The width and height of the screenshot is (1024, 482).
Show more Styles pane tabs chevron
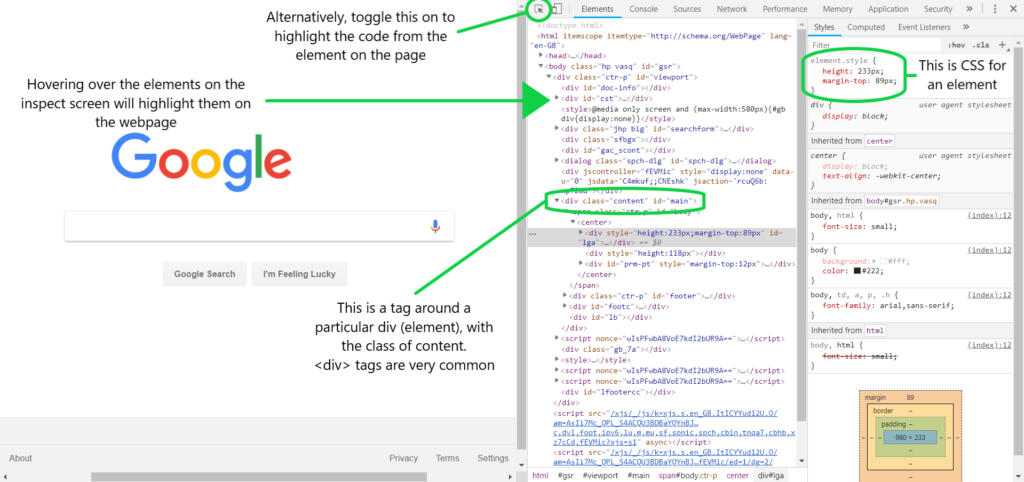point(966,27)
